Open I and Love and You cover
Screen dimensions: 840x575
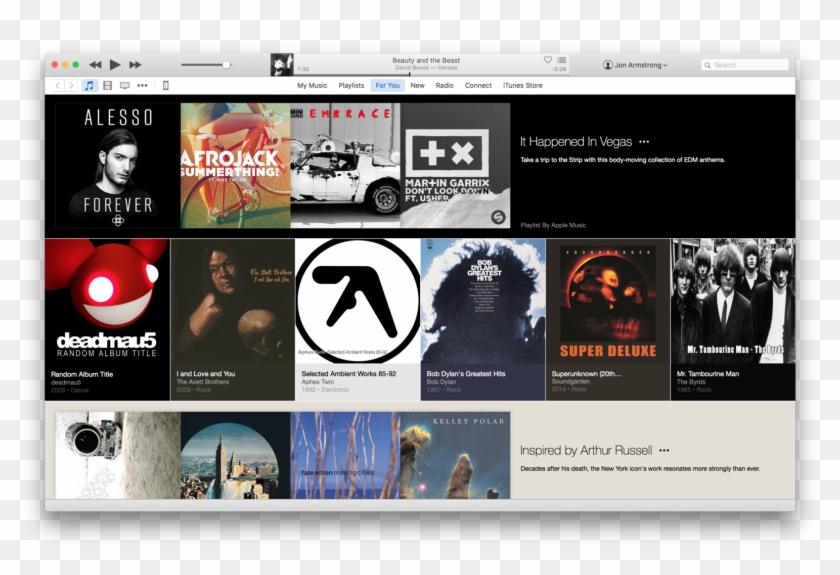pos(232,301)
